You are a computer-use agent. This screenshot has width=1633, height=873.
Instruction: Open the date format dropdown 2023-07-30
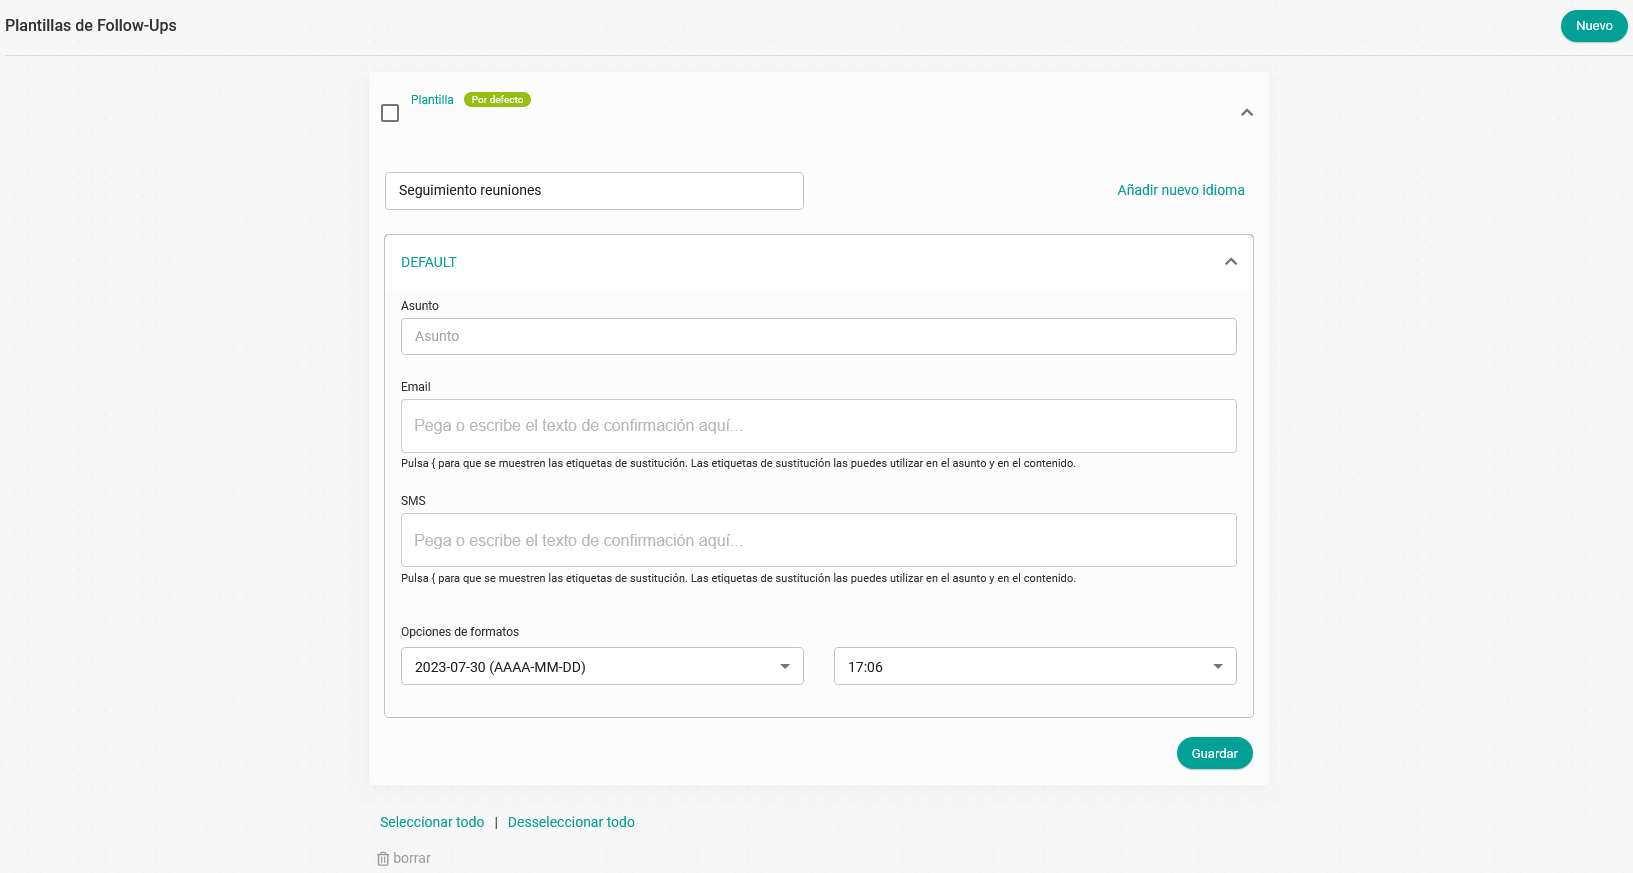click(x=602, y=666)
